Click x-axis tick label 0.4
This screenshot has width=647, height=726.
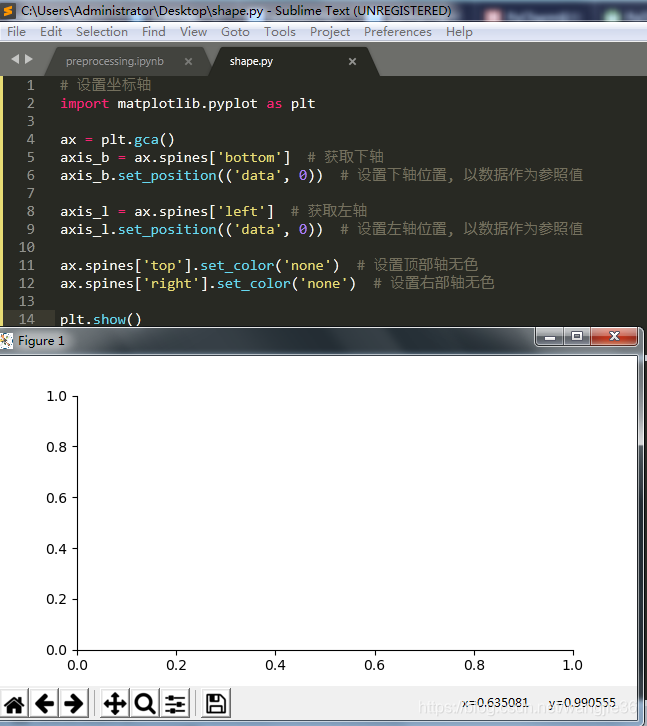click(275, 665)
